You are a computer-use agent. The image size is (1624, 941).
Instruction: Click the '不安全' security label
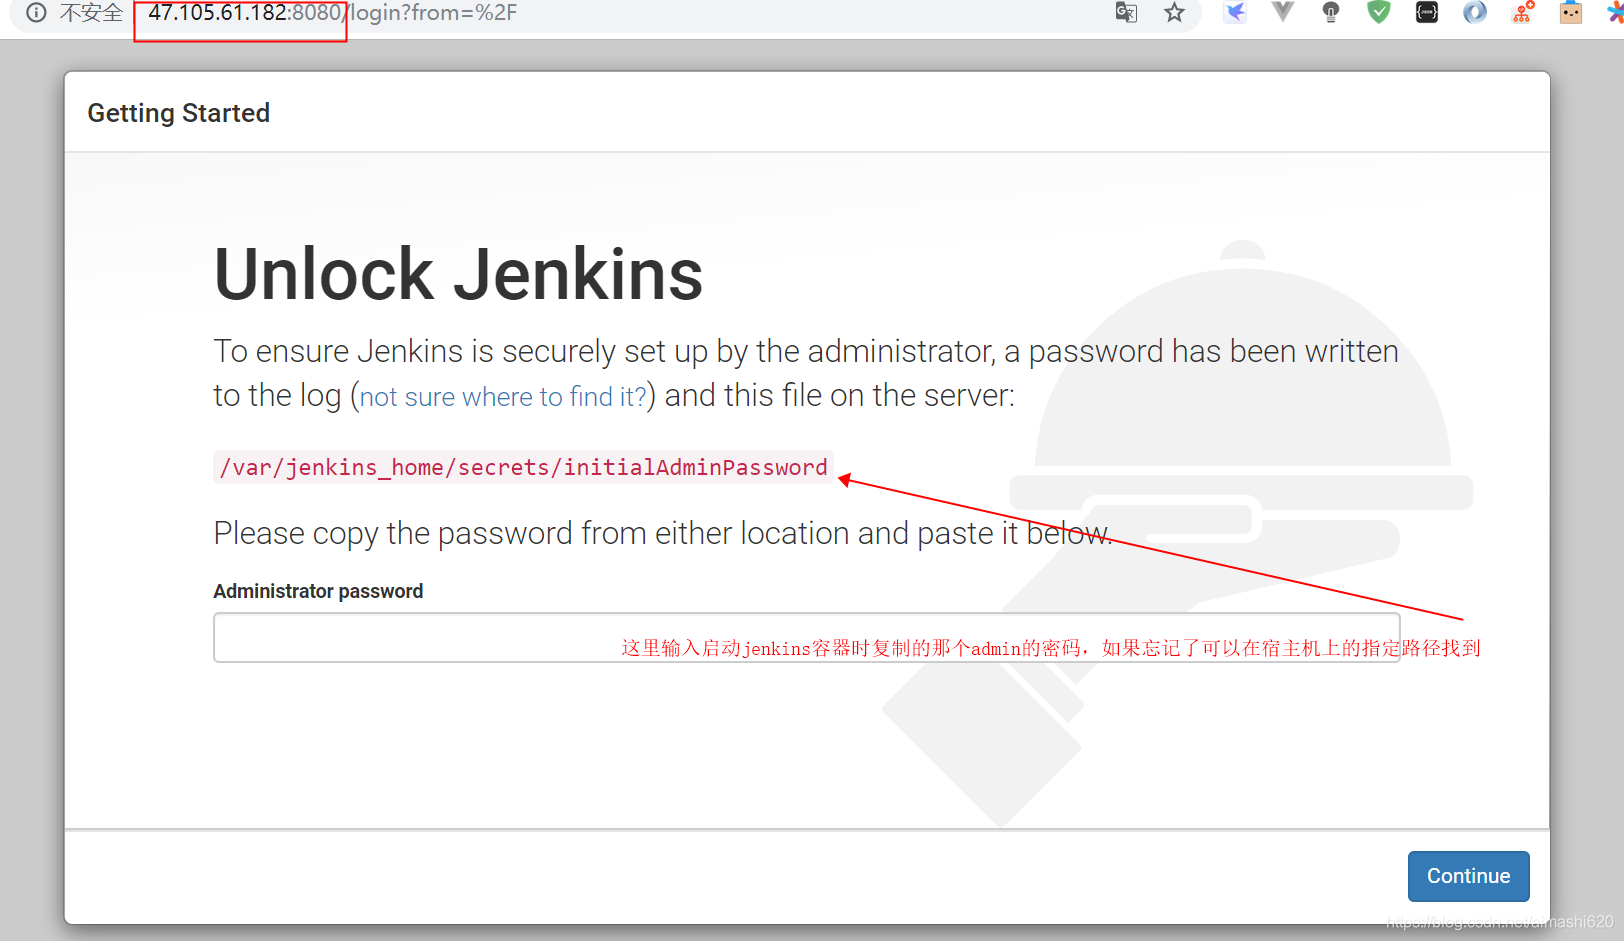click(x=91, y=13)
